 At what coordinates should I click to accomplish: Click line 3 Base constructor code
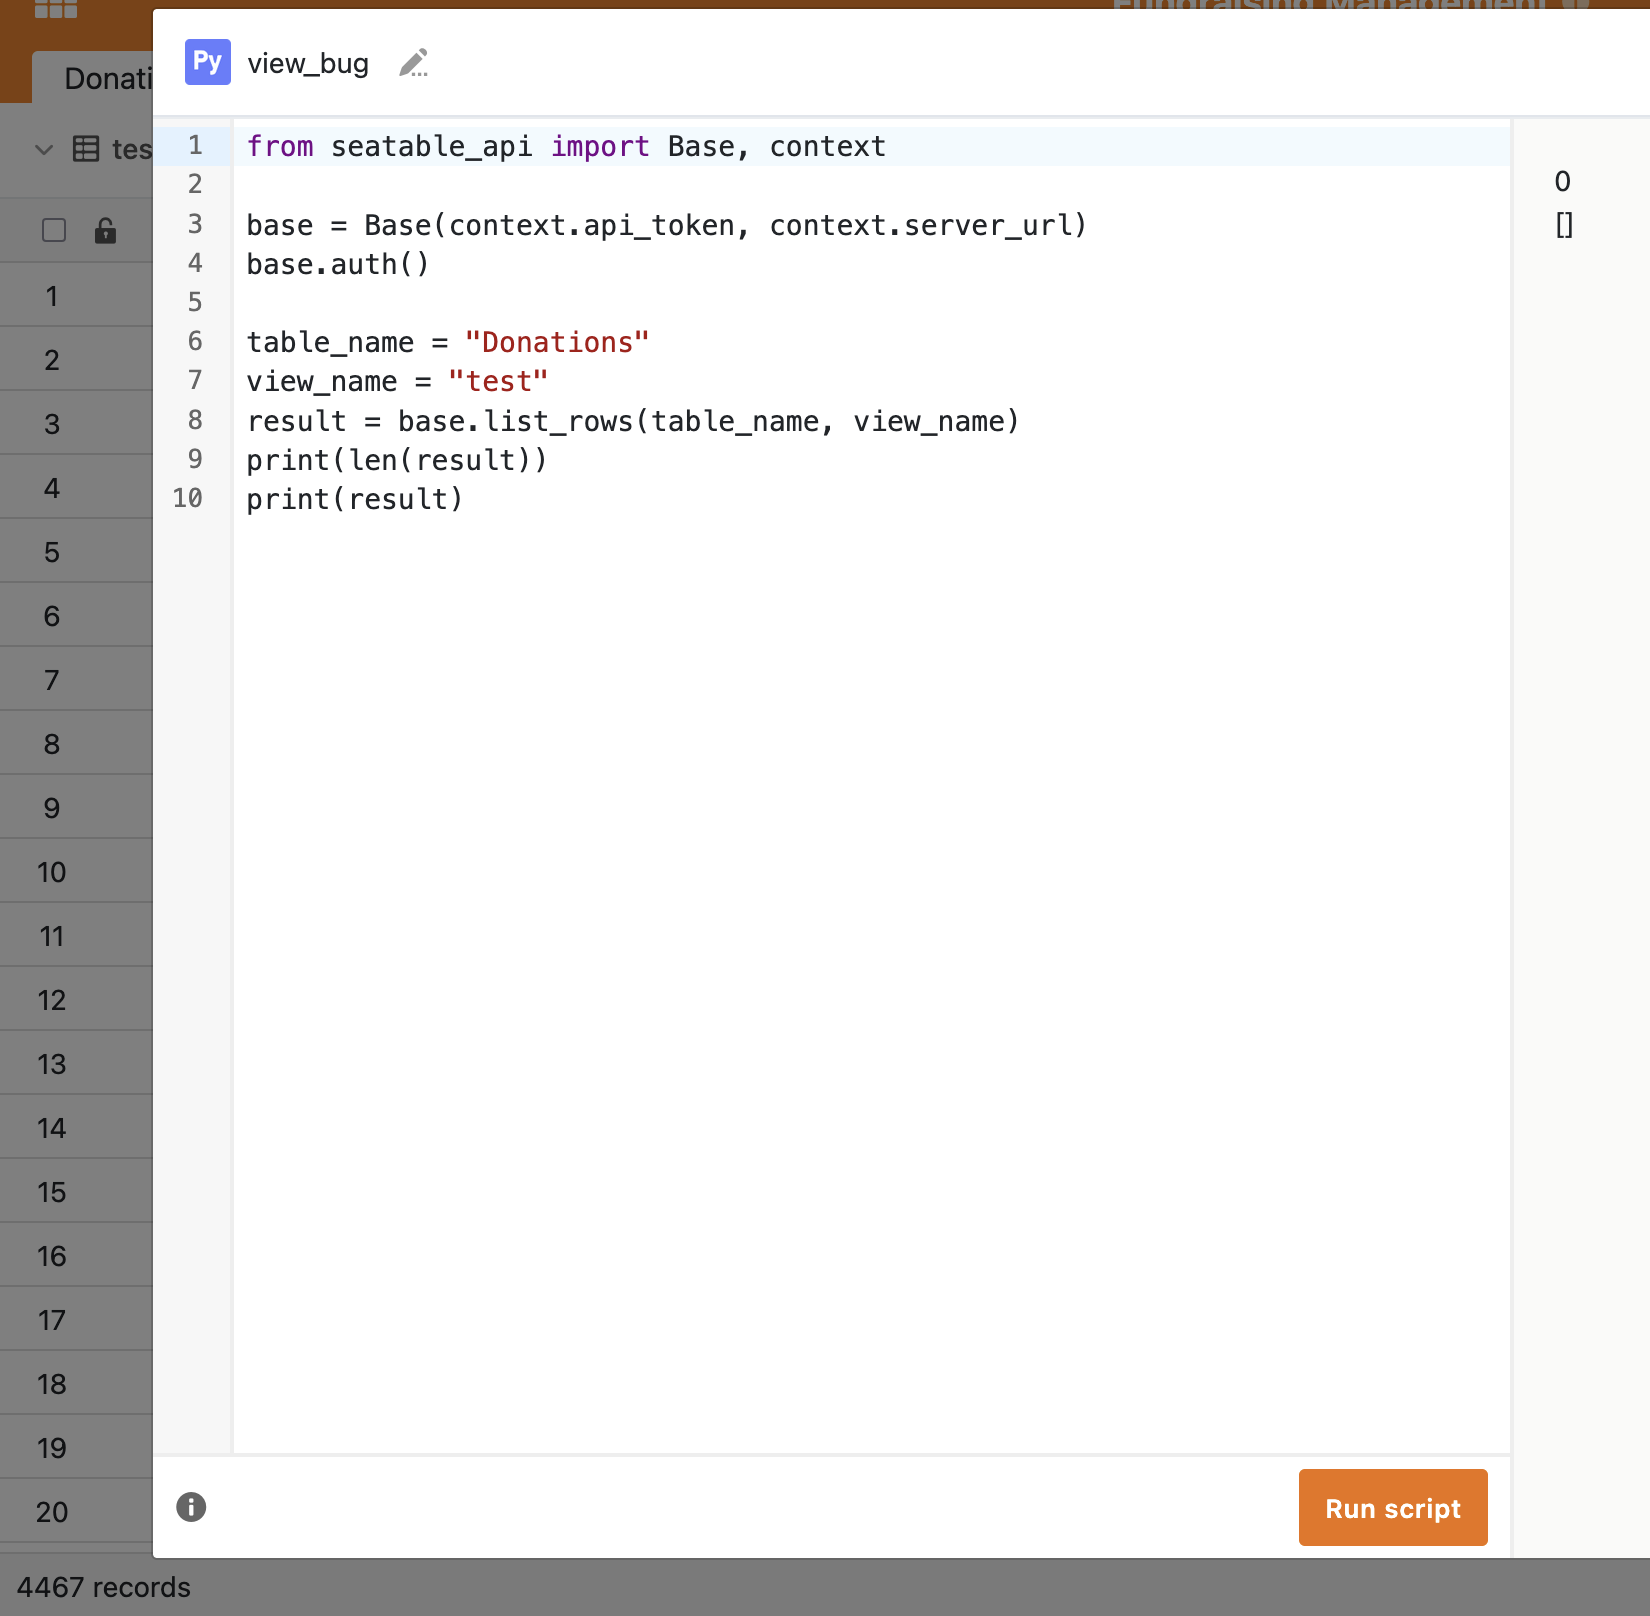[x=666, y=225]
